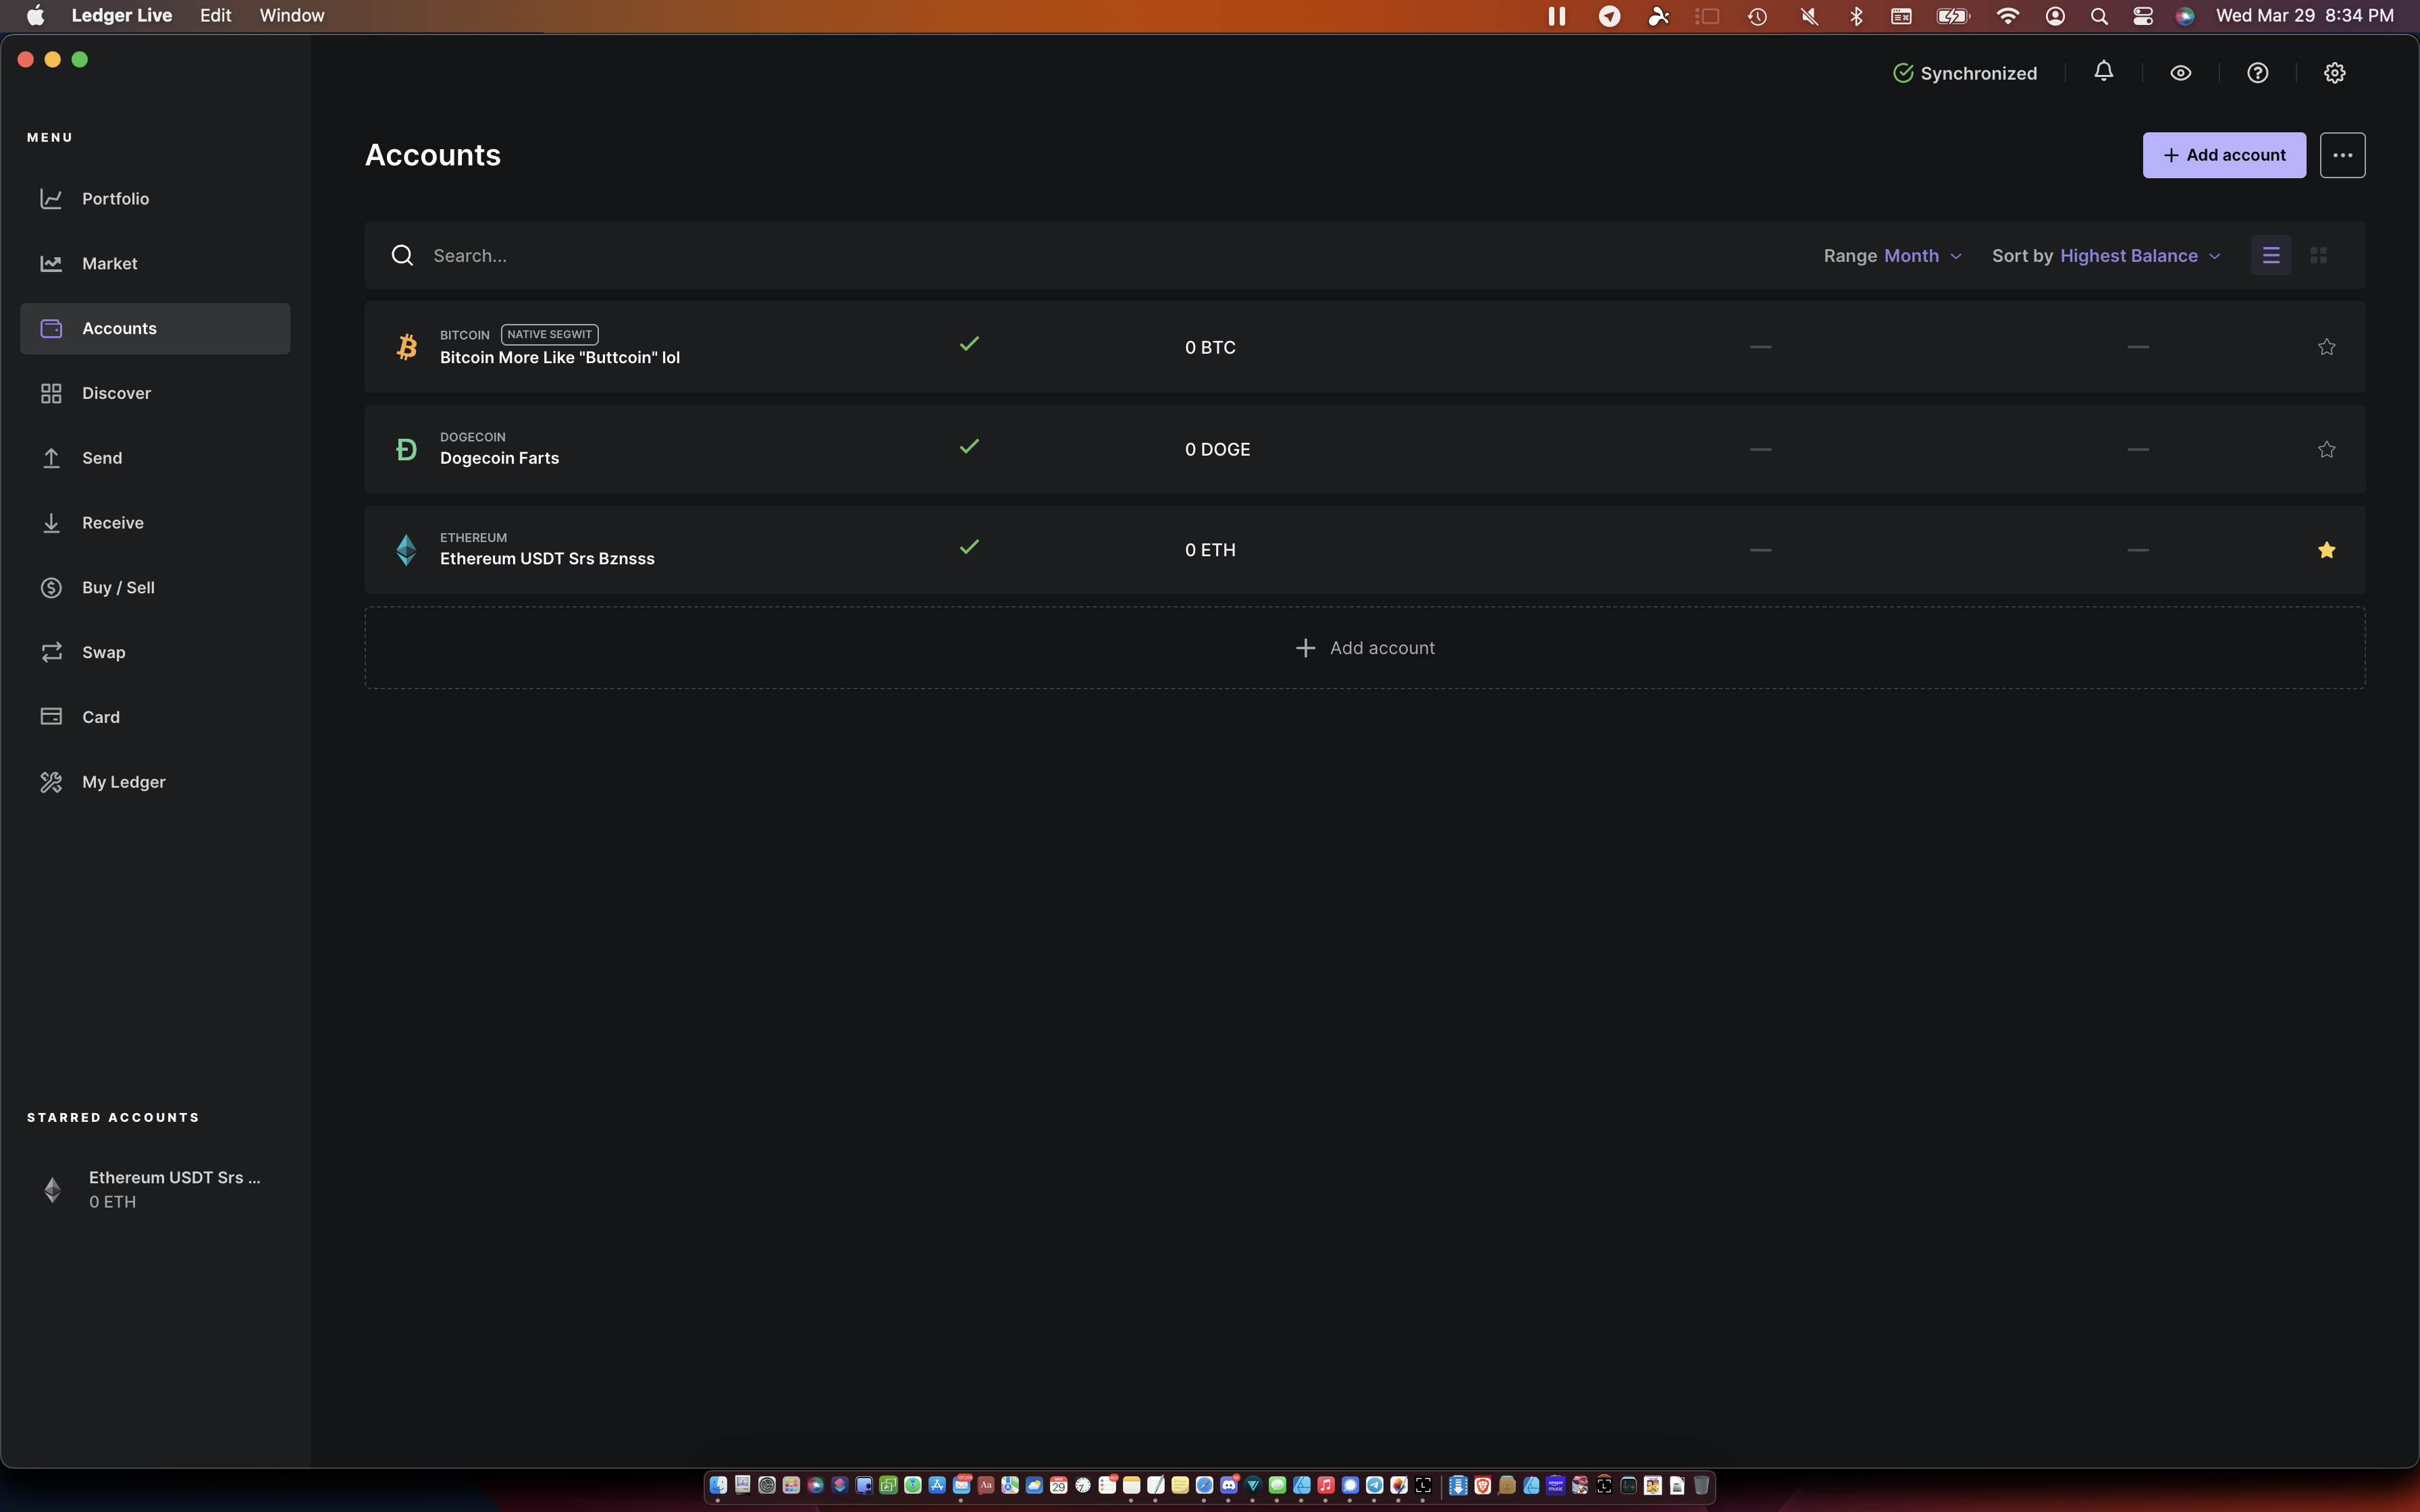The image size is (2420, 1512).
Task: Open the Swap section
Action: coord(103,652)
